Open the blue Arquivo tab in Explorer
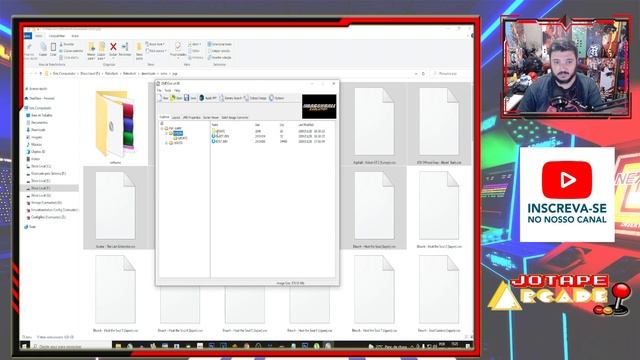The height and width of the screenshot is (360, 640). pos(27,36)
